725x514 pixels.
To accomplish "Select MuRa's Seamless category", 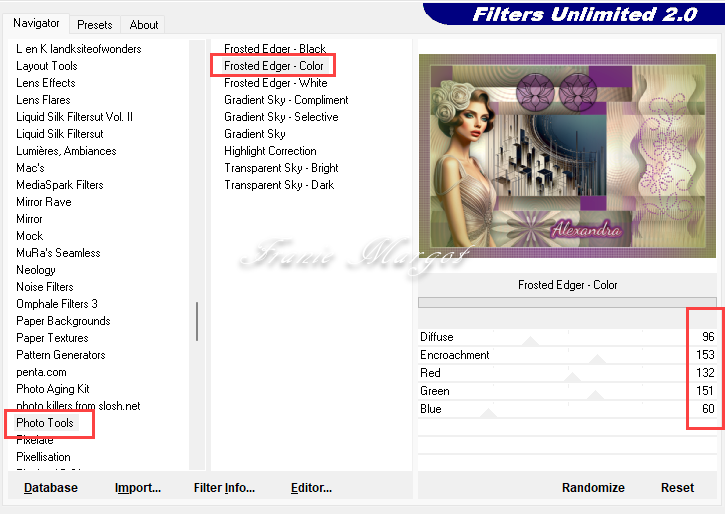I will 58,253.
